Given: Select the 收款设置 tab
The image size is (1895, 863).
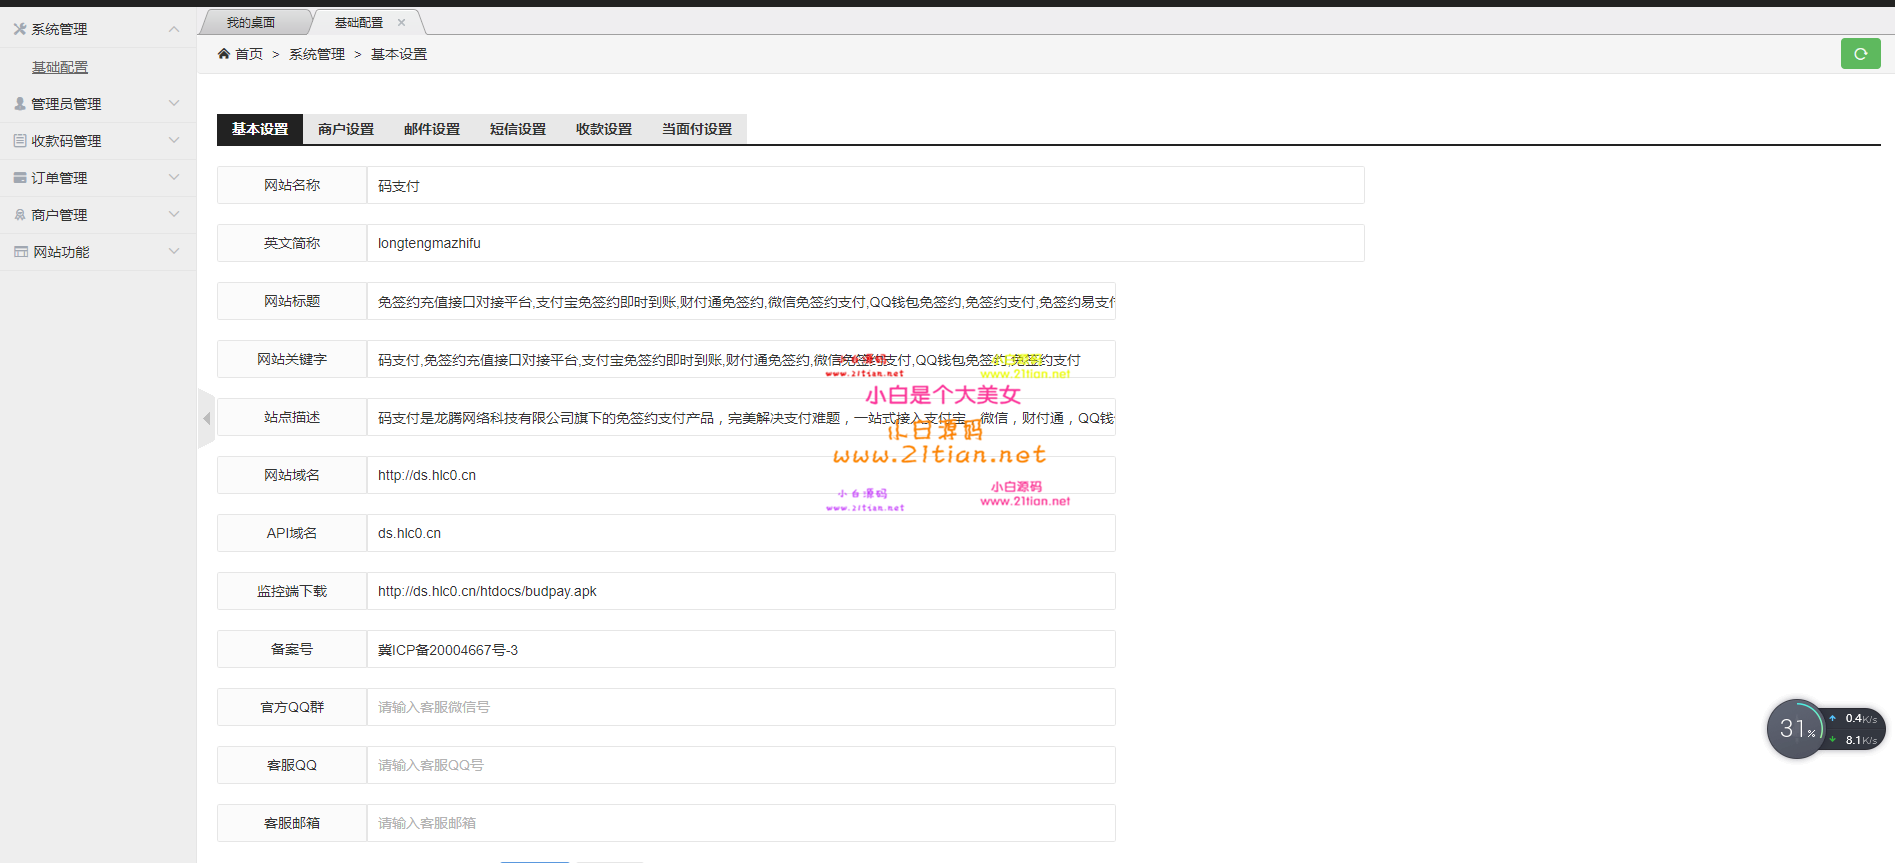Looking at the screenshot, I should coord(604,129).
